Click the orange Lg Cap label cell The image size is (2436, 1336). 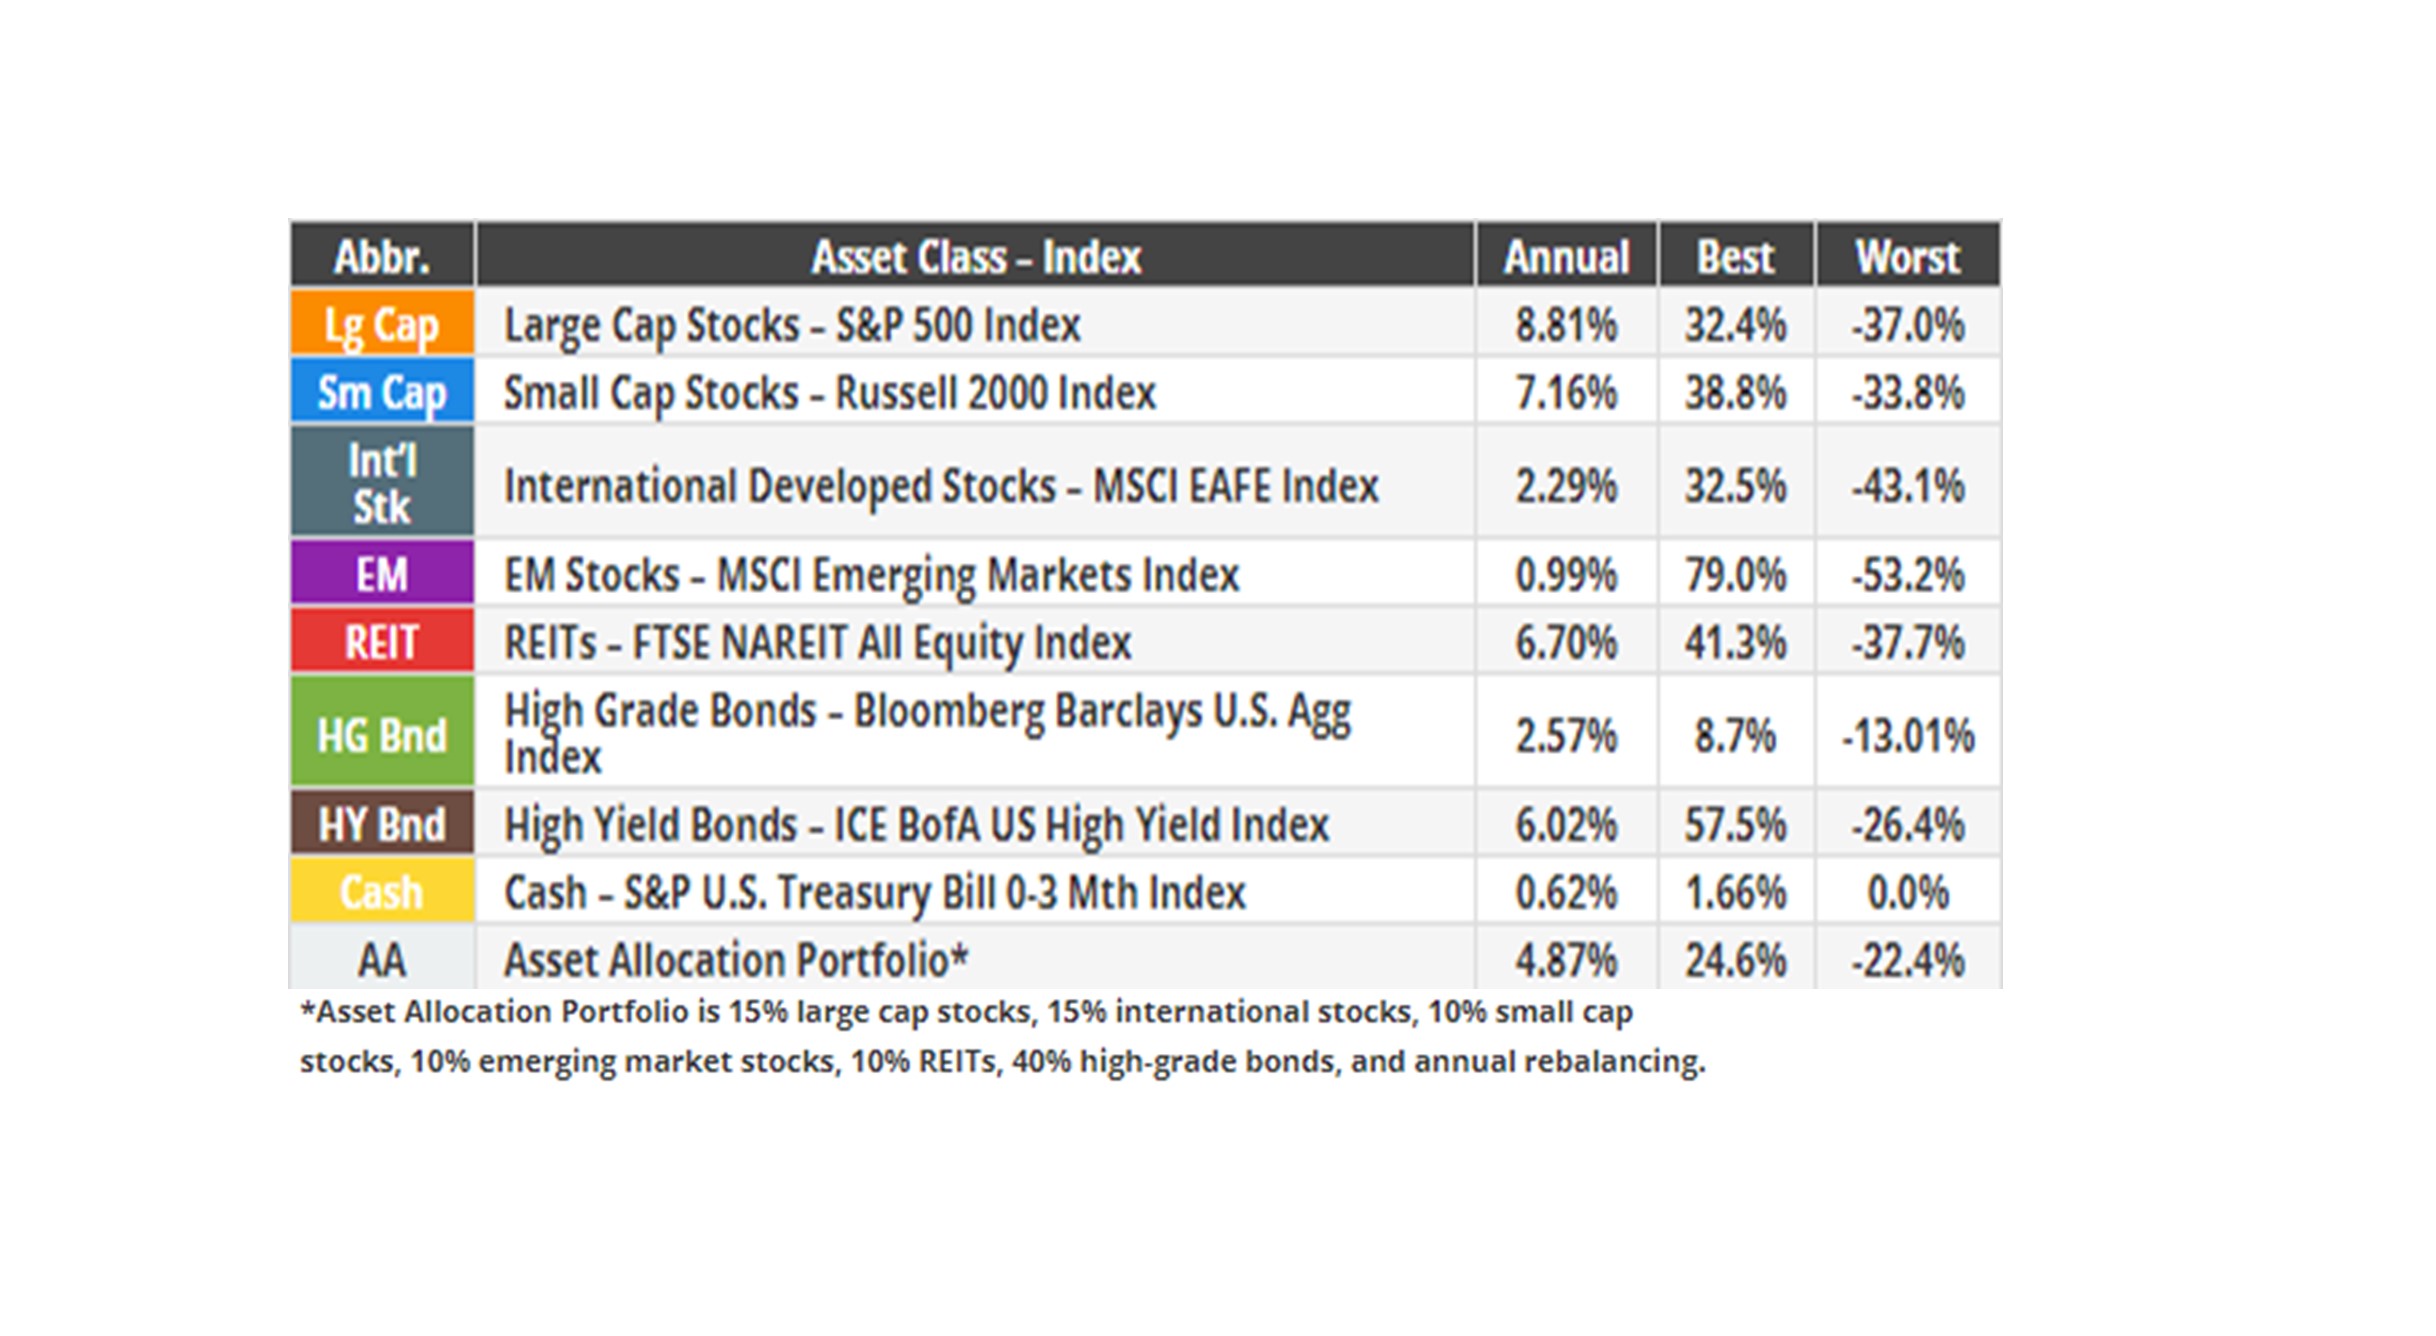click(382, 324)
